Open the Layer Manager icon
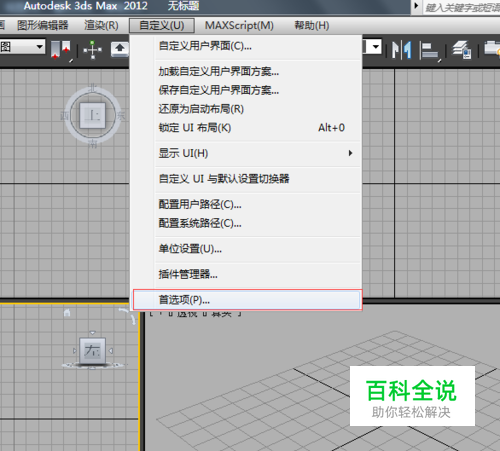The image size is (500, 451). coord(462,50)
